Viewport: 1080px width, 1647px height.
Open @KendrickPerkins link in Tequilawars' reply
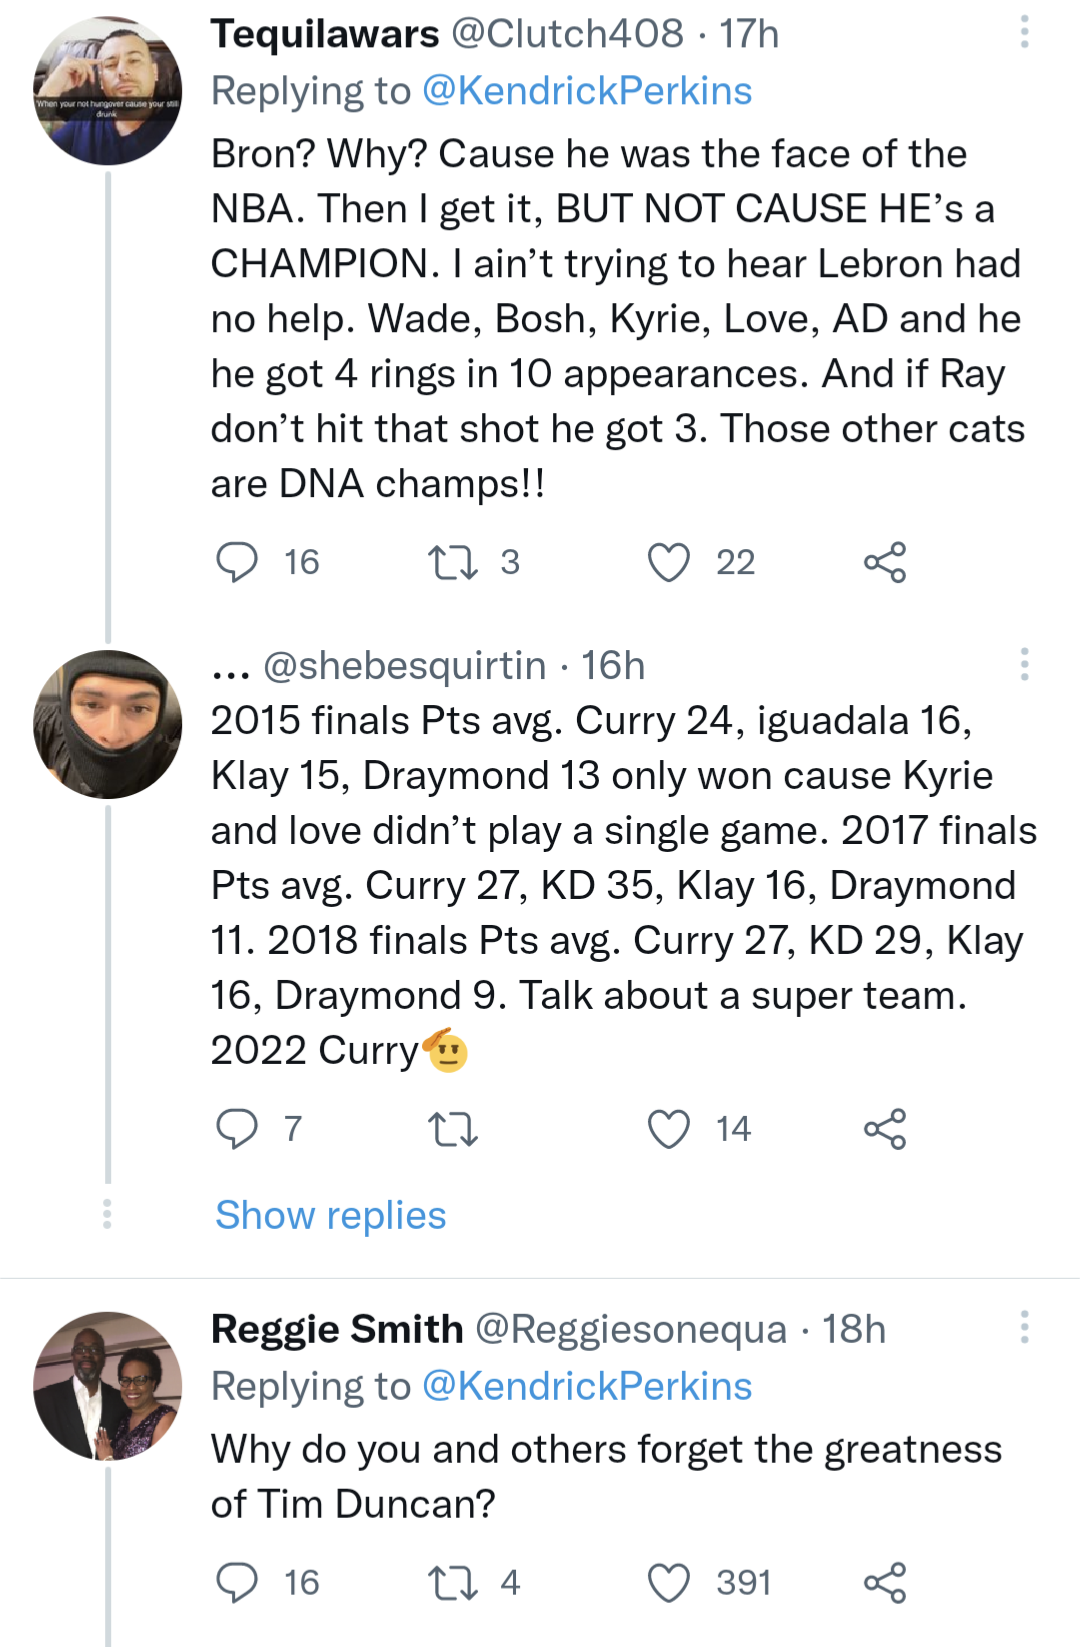pyautogui.click(x=587, y=91)
